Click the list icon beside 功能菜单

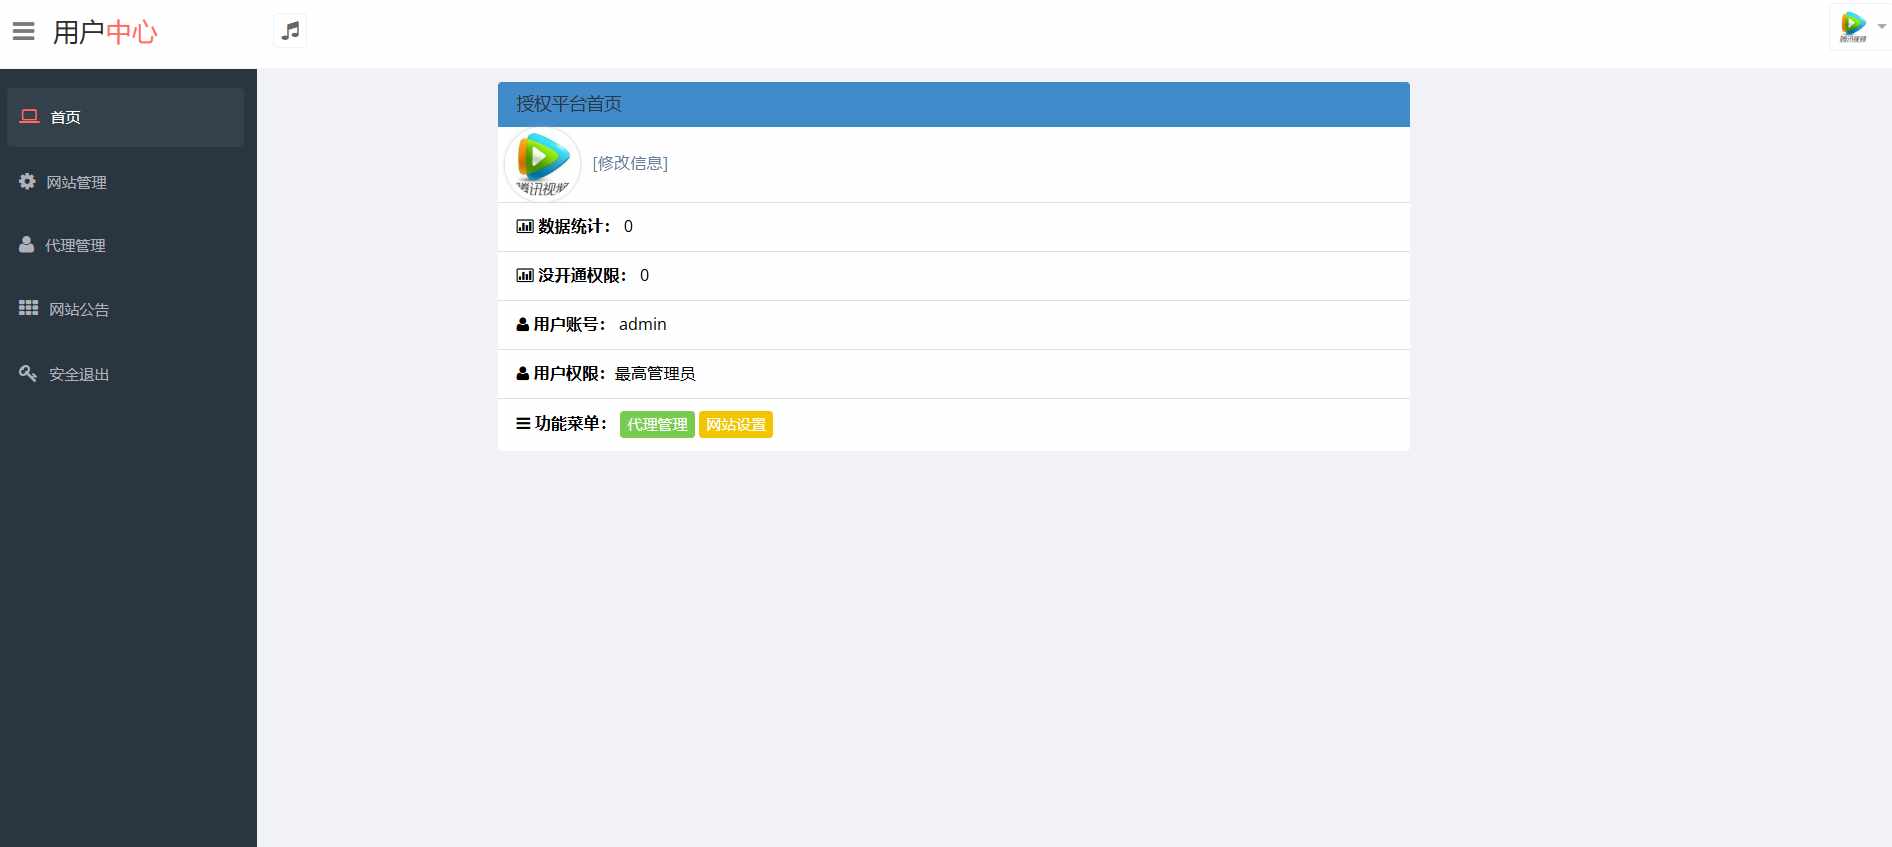coord(523,423)
